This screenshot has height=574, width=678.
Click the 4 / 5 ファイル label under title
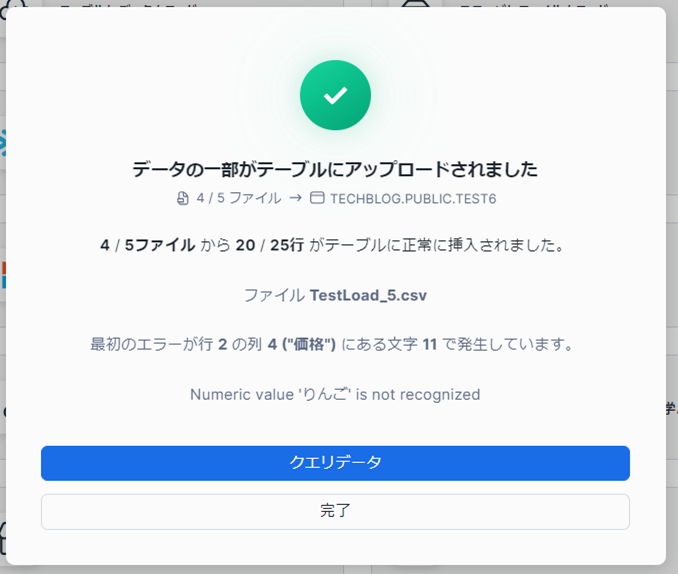coord(238,198)
